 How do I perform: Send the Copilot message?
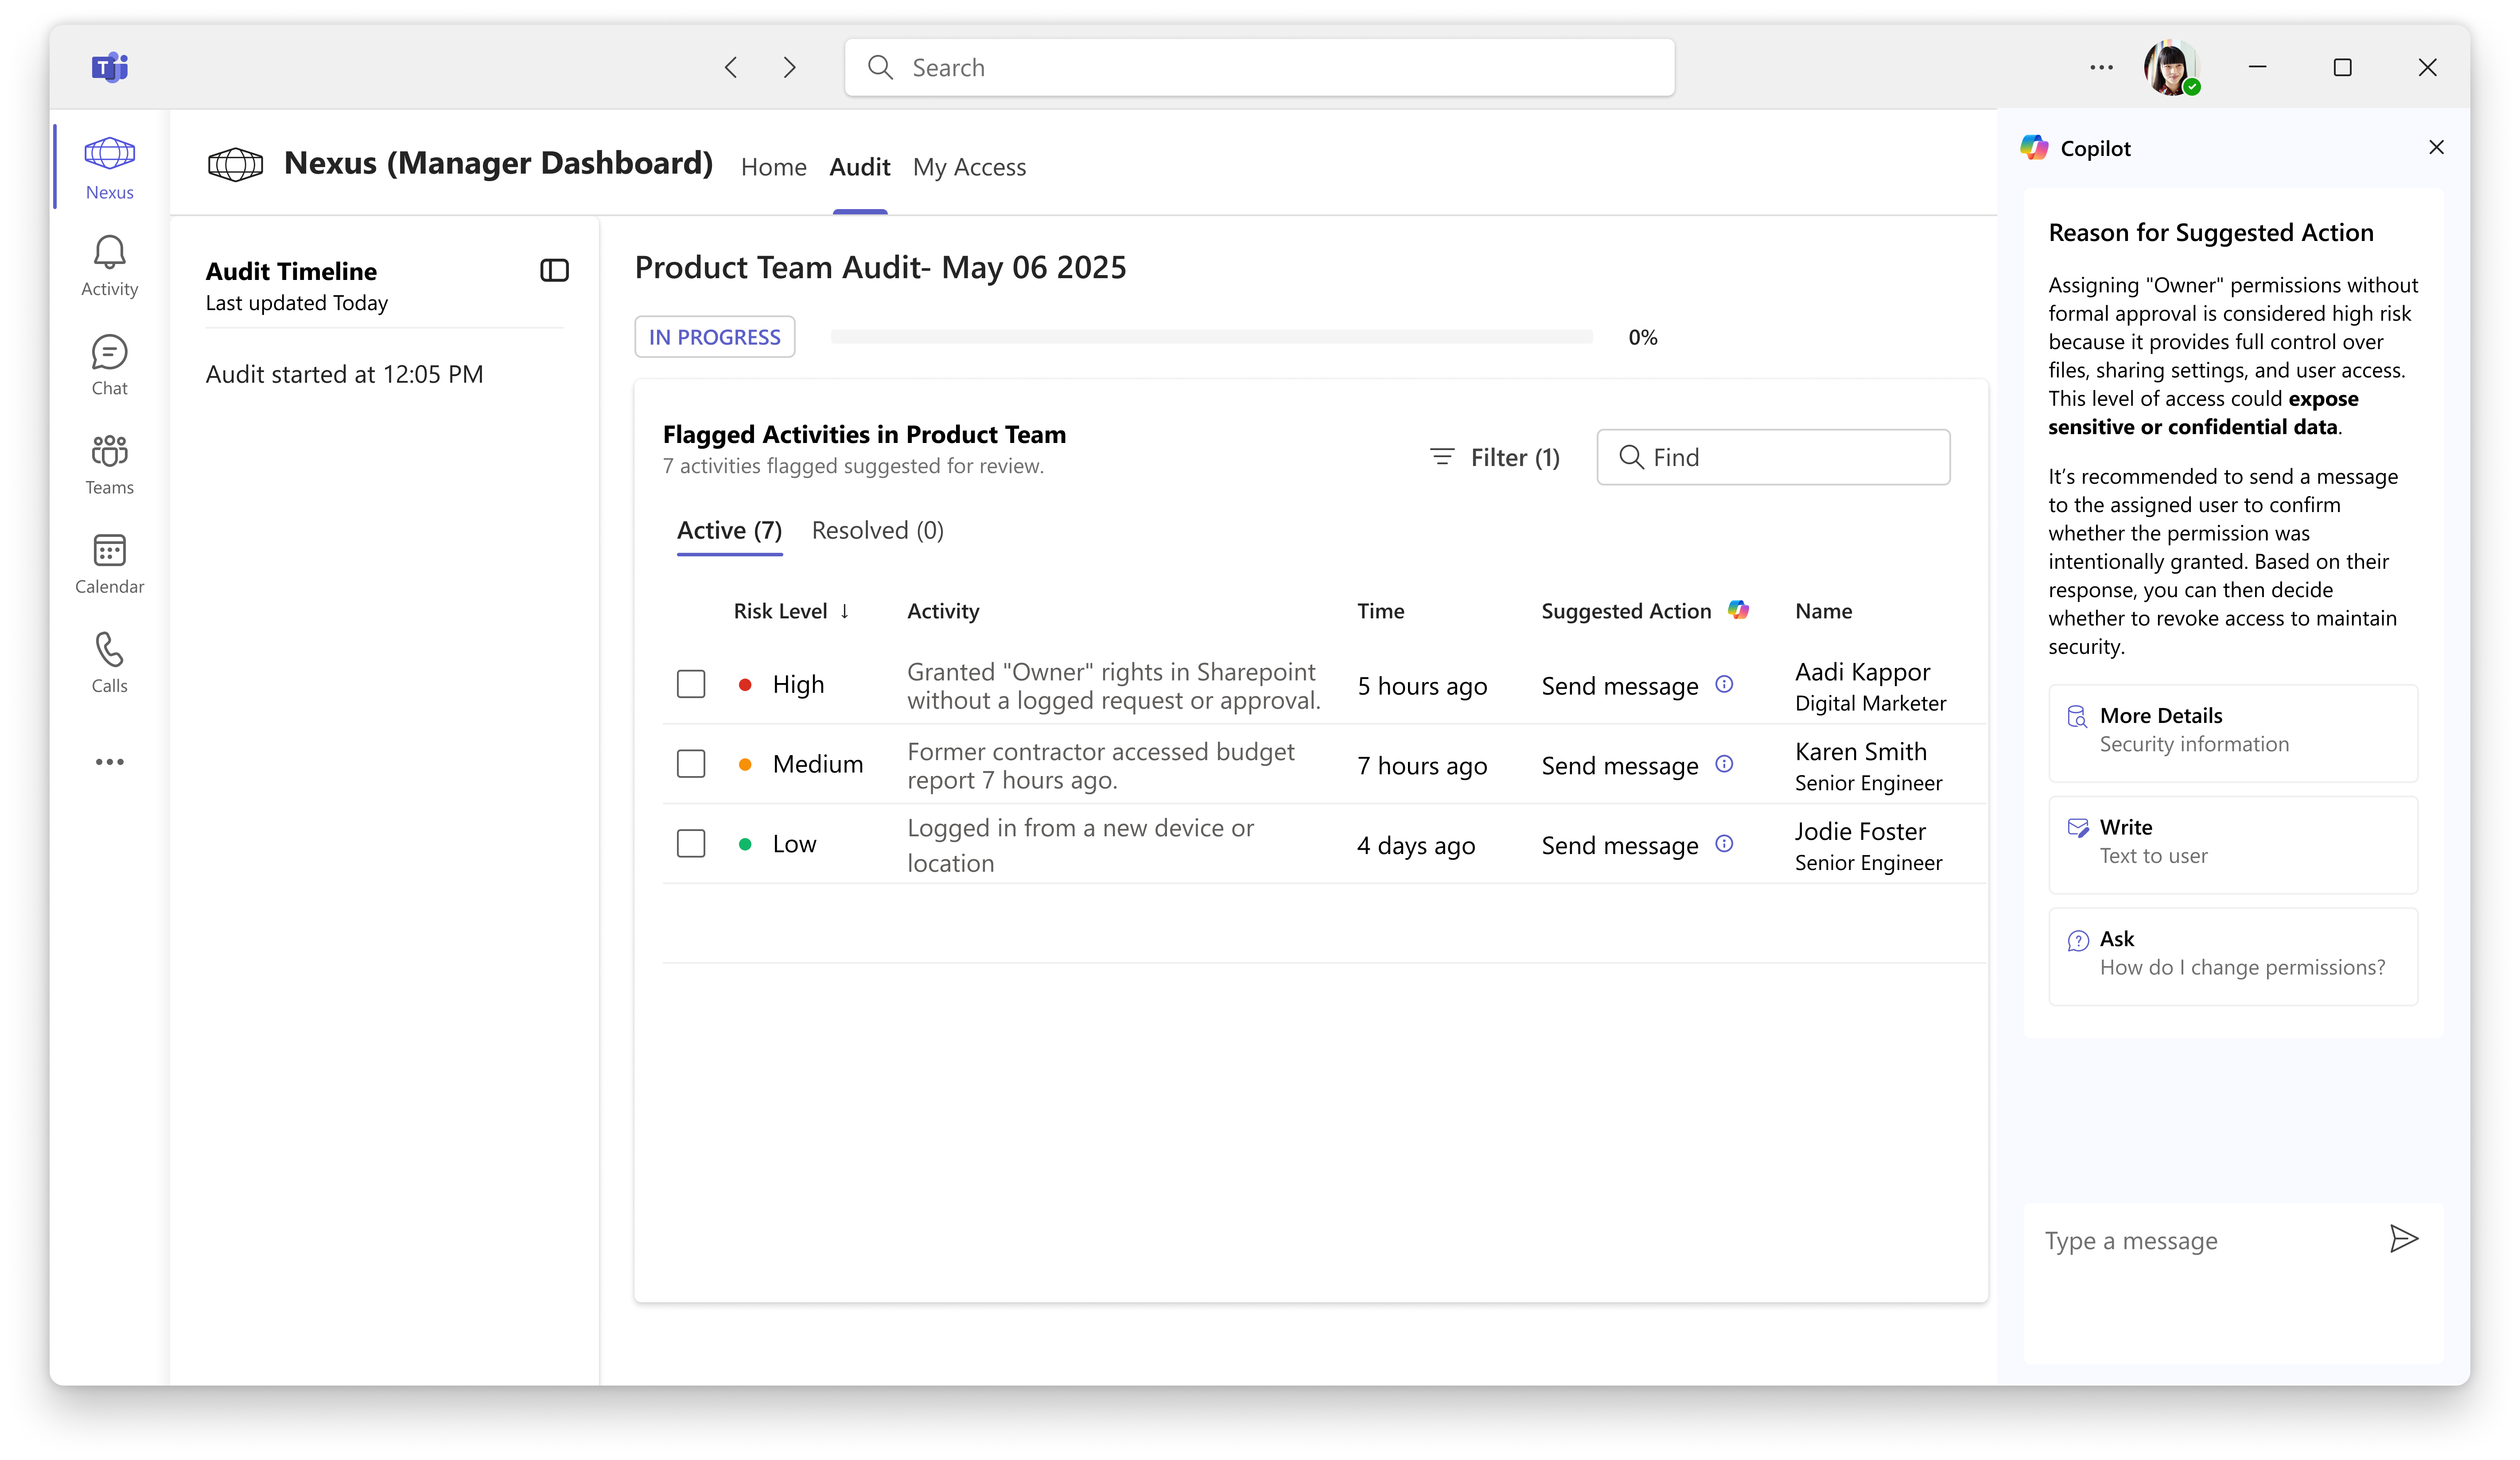coord(2403,1239)
